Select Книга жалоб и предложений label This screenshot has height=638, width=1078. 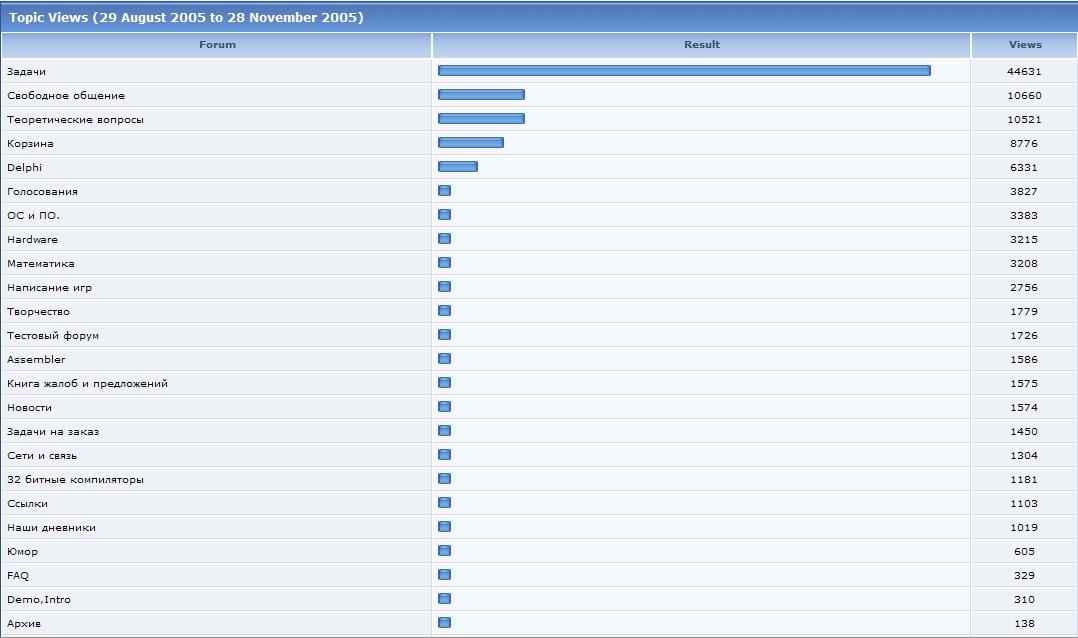(x=87, y=384)
